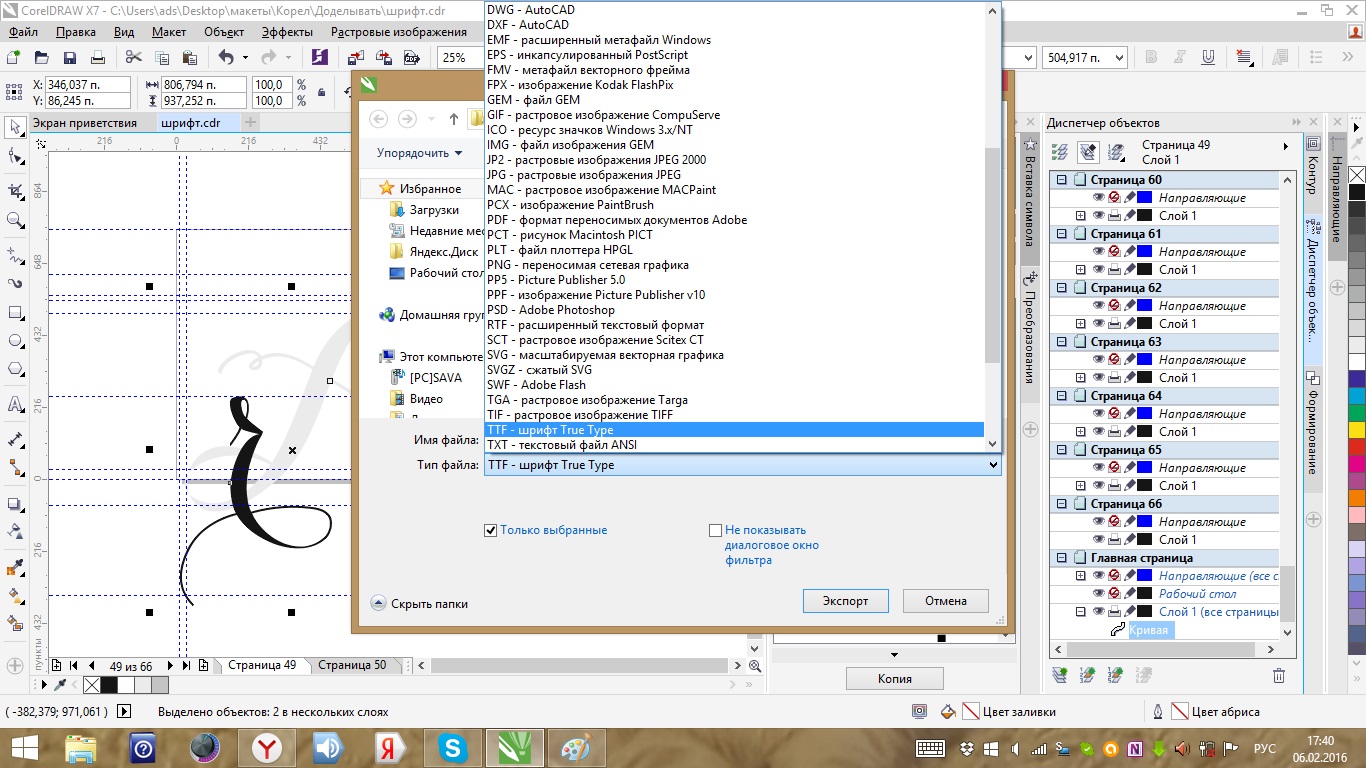Select the Zoom magnifier tool
The image size is (1366, 768).
15,220
